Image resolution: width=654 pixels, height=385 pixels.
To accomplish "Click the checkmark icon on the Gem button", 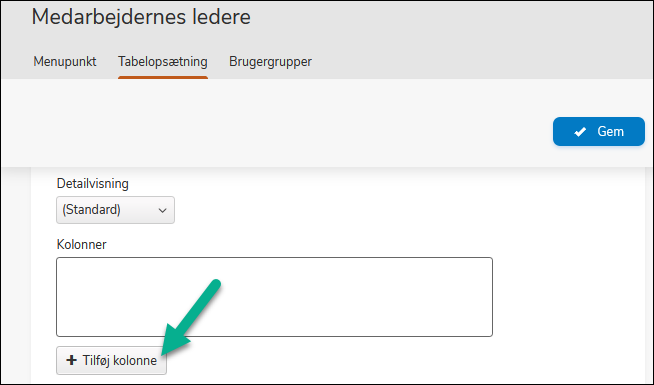I will coord(580,132).
